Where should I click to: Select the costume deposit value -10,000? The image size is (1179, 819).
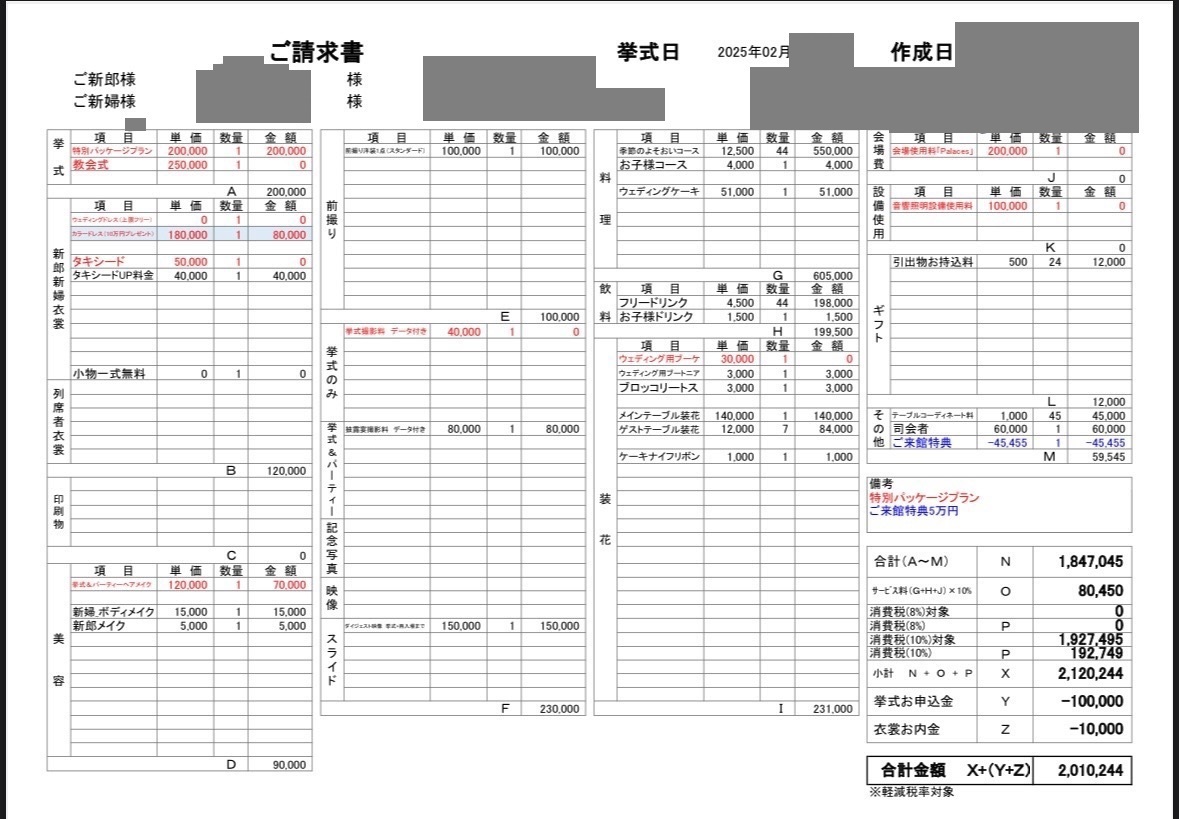click(1096, 730)
